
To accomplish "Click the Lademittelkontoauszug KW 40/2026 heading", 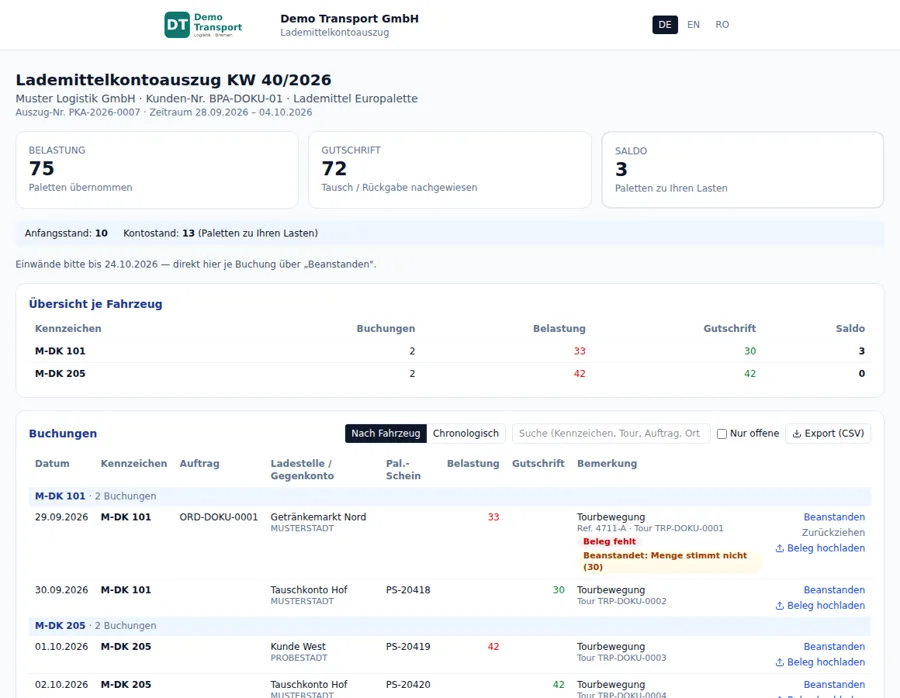I will [x=173, y=80].
